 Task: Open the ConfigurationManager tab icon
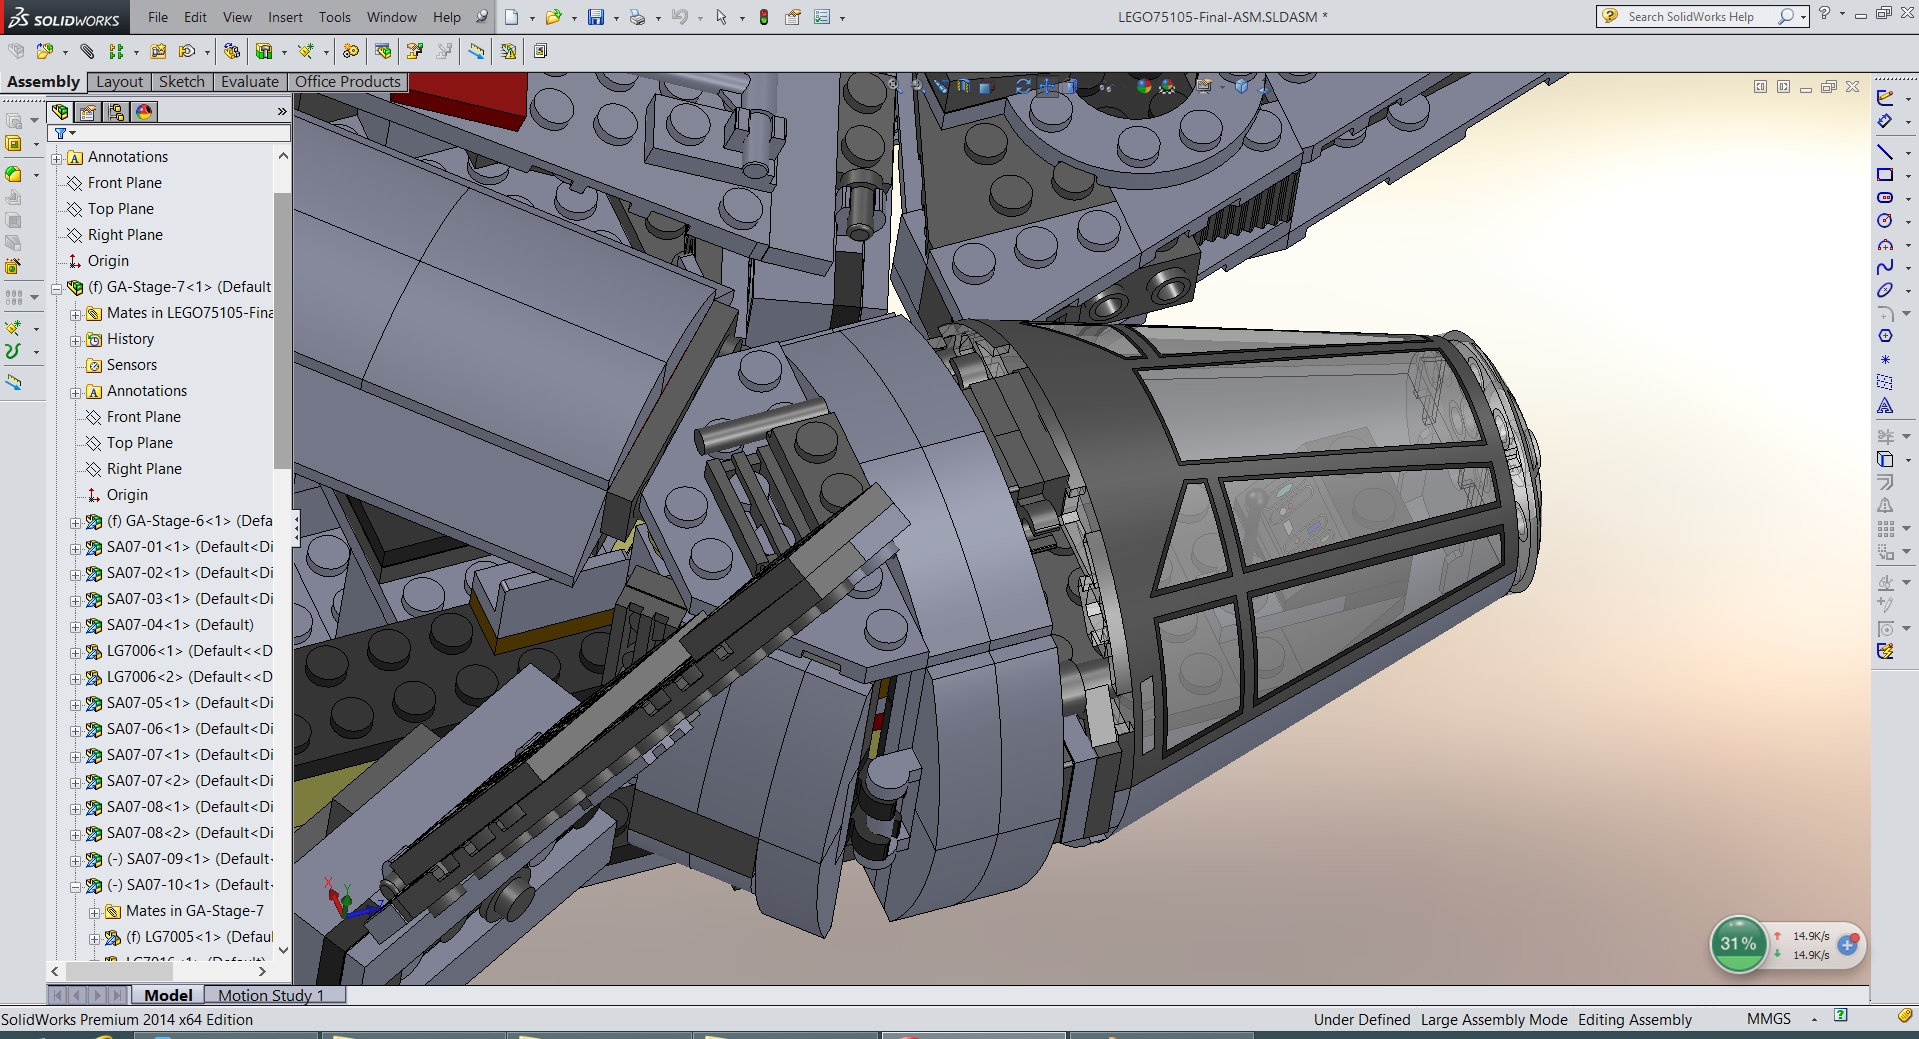pyautogui.click(x=116, y=112)
